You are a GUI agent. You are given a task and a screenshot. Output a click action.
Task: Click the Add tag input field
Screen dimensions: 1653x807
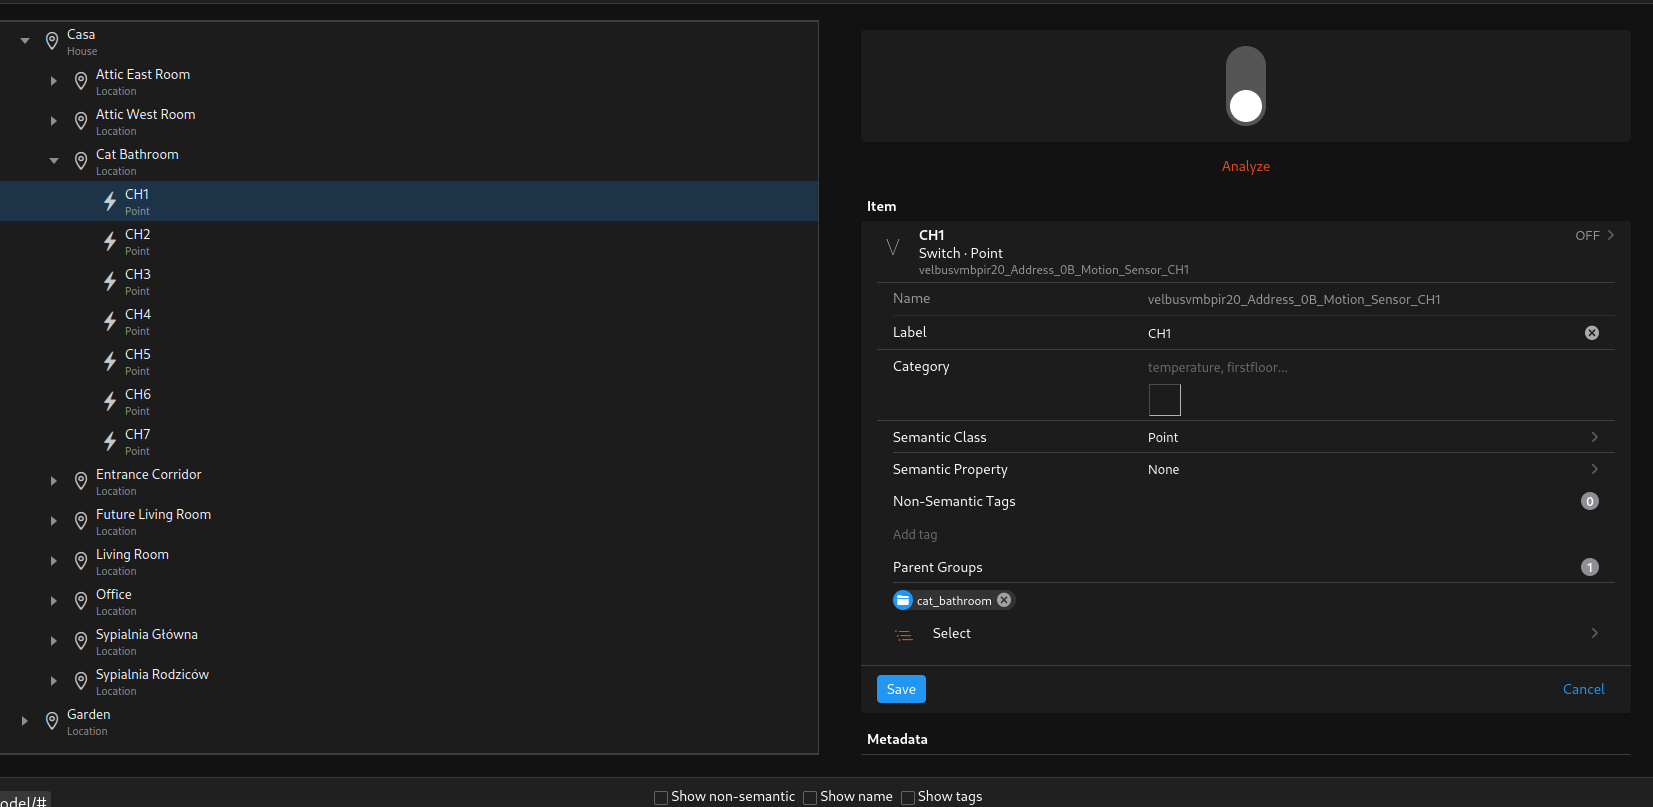(1246, 534)
